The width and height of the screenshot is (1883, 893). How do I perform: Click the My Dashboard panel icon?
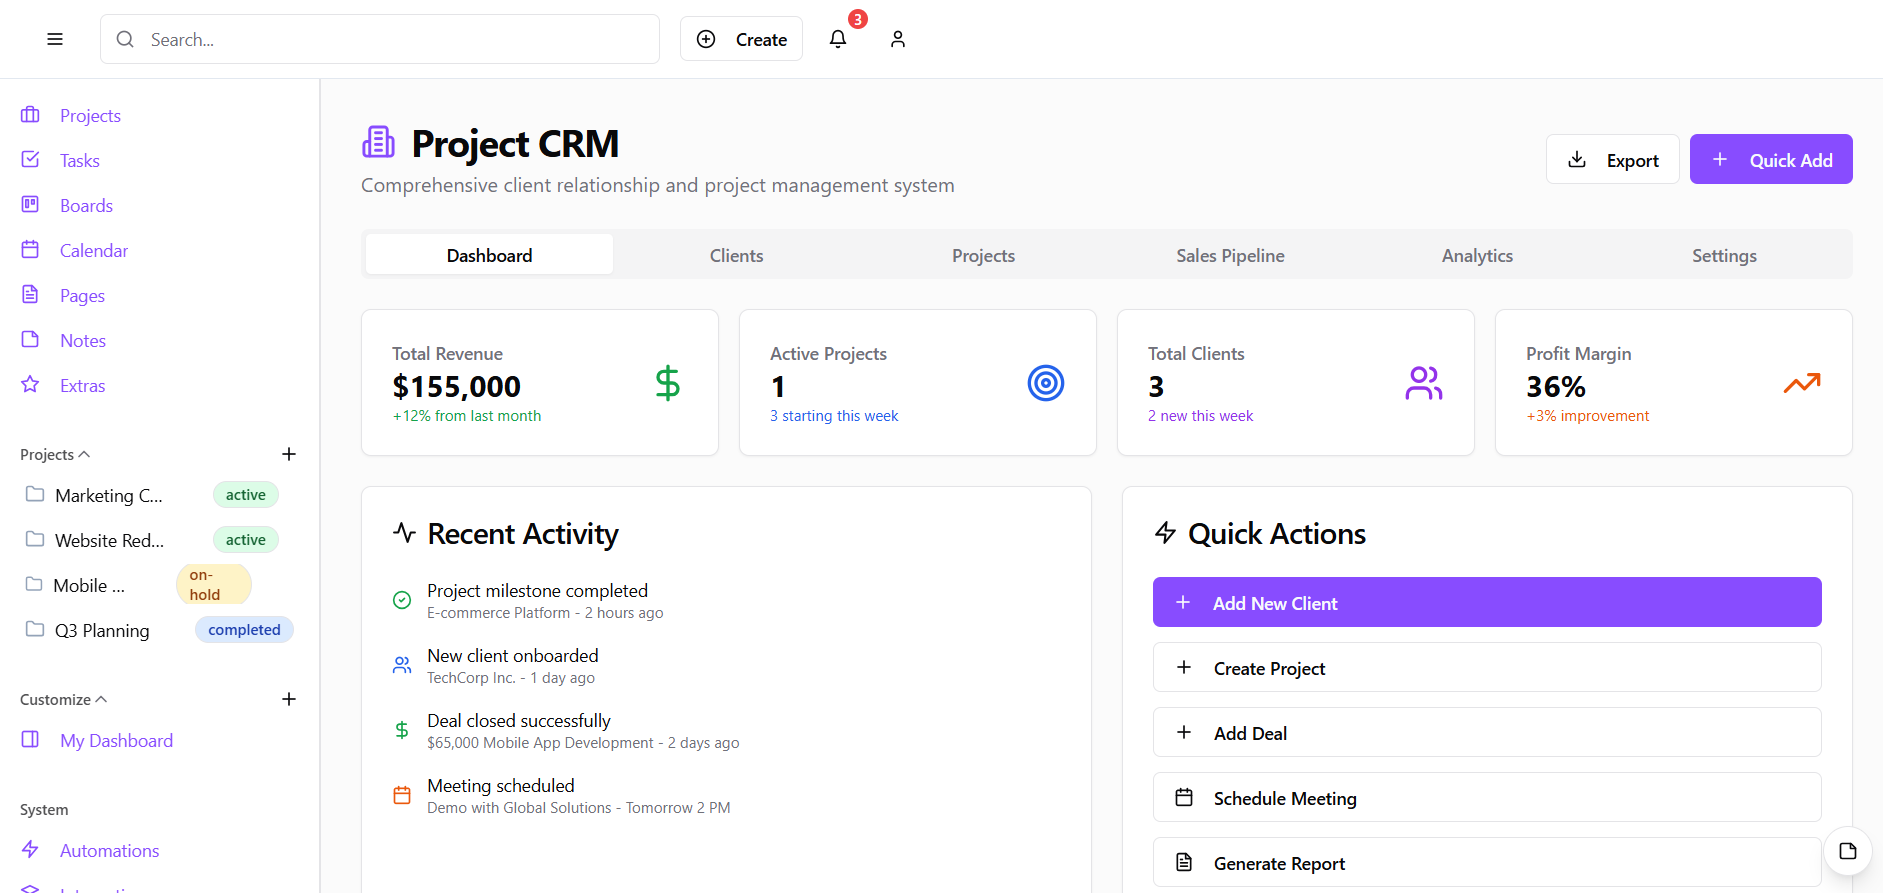click(x=30, y=740)
